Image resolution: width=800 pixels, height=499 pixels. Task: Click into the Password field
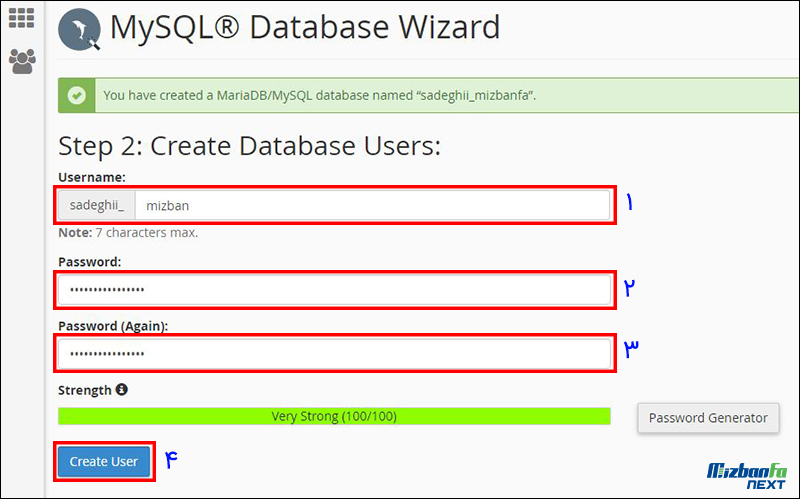334,290
